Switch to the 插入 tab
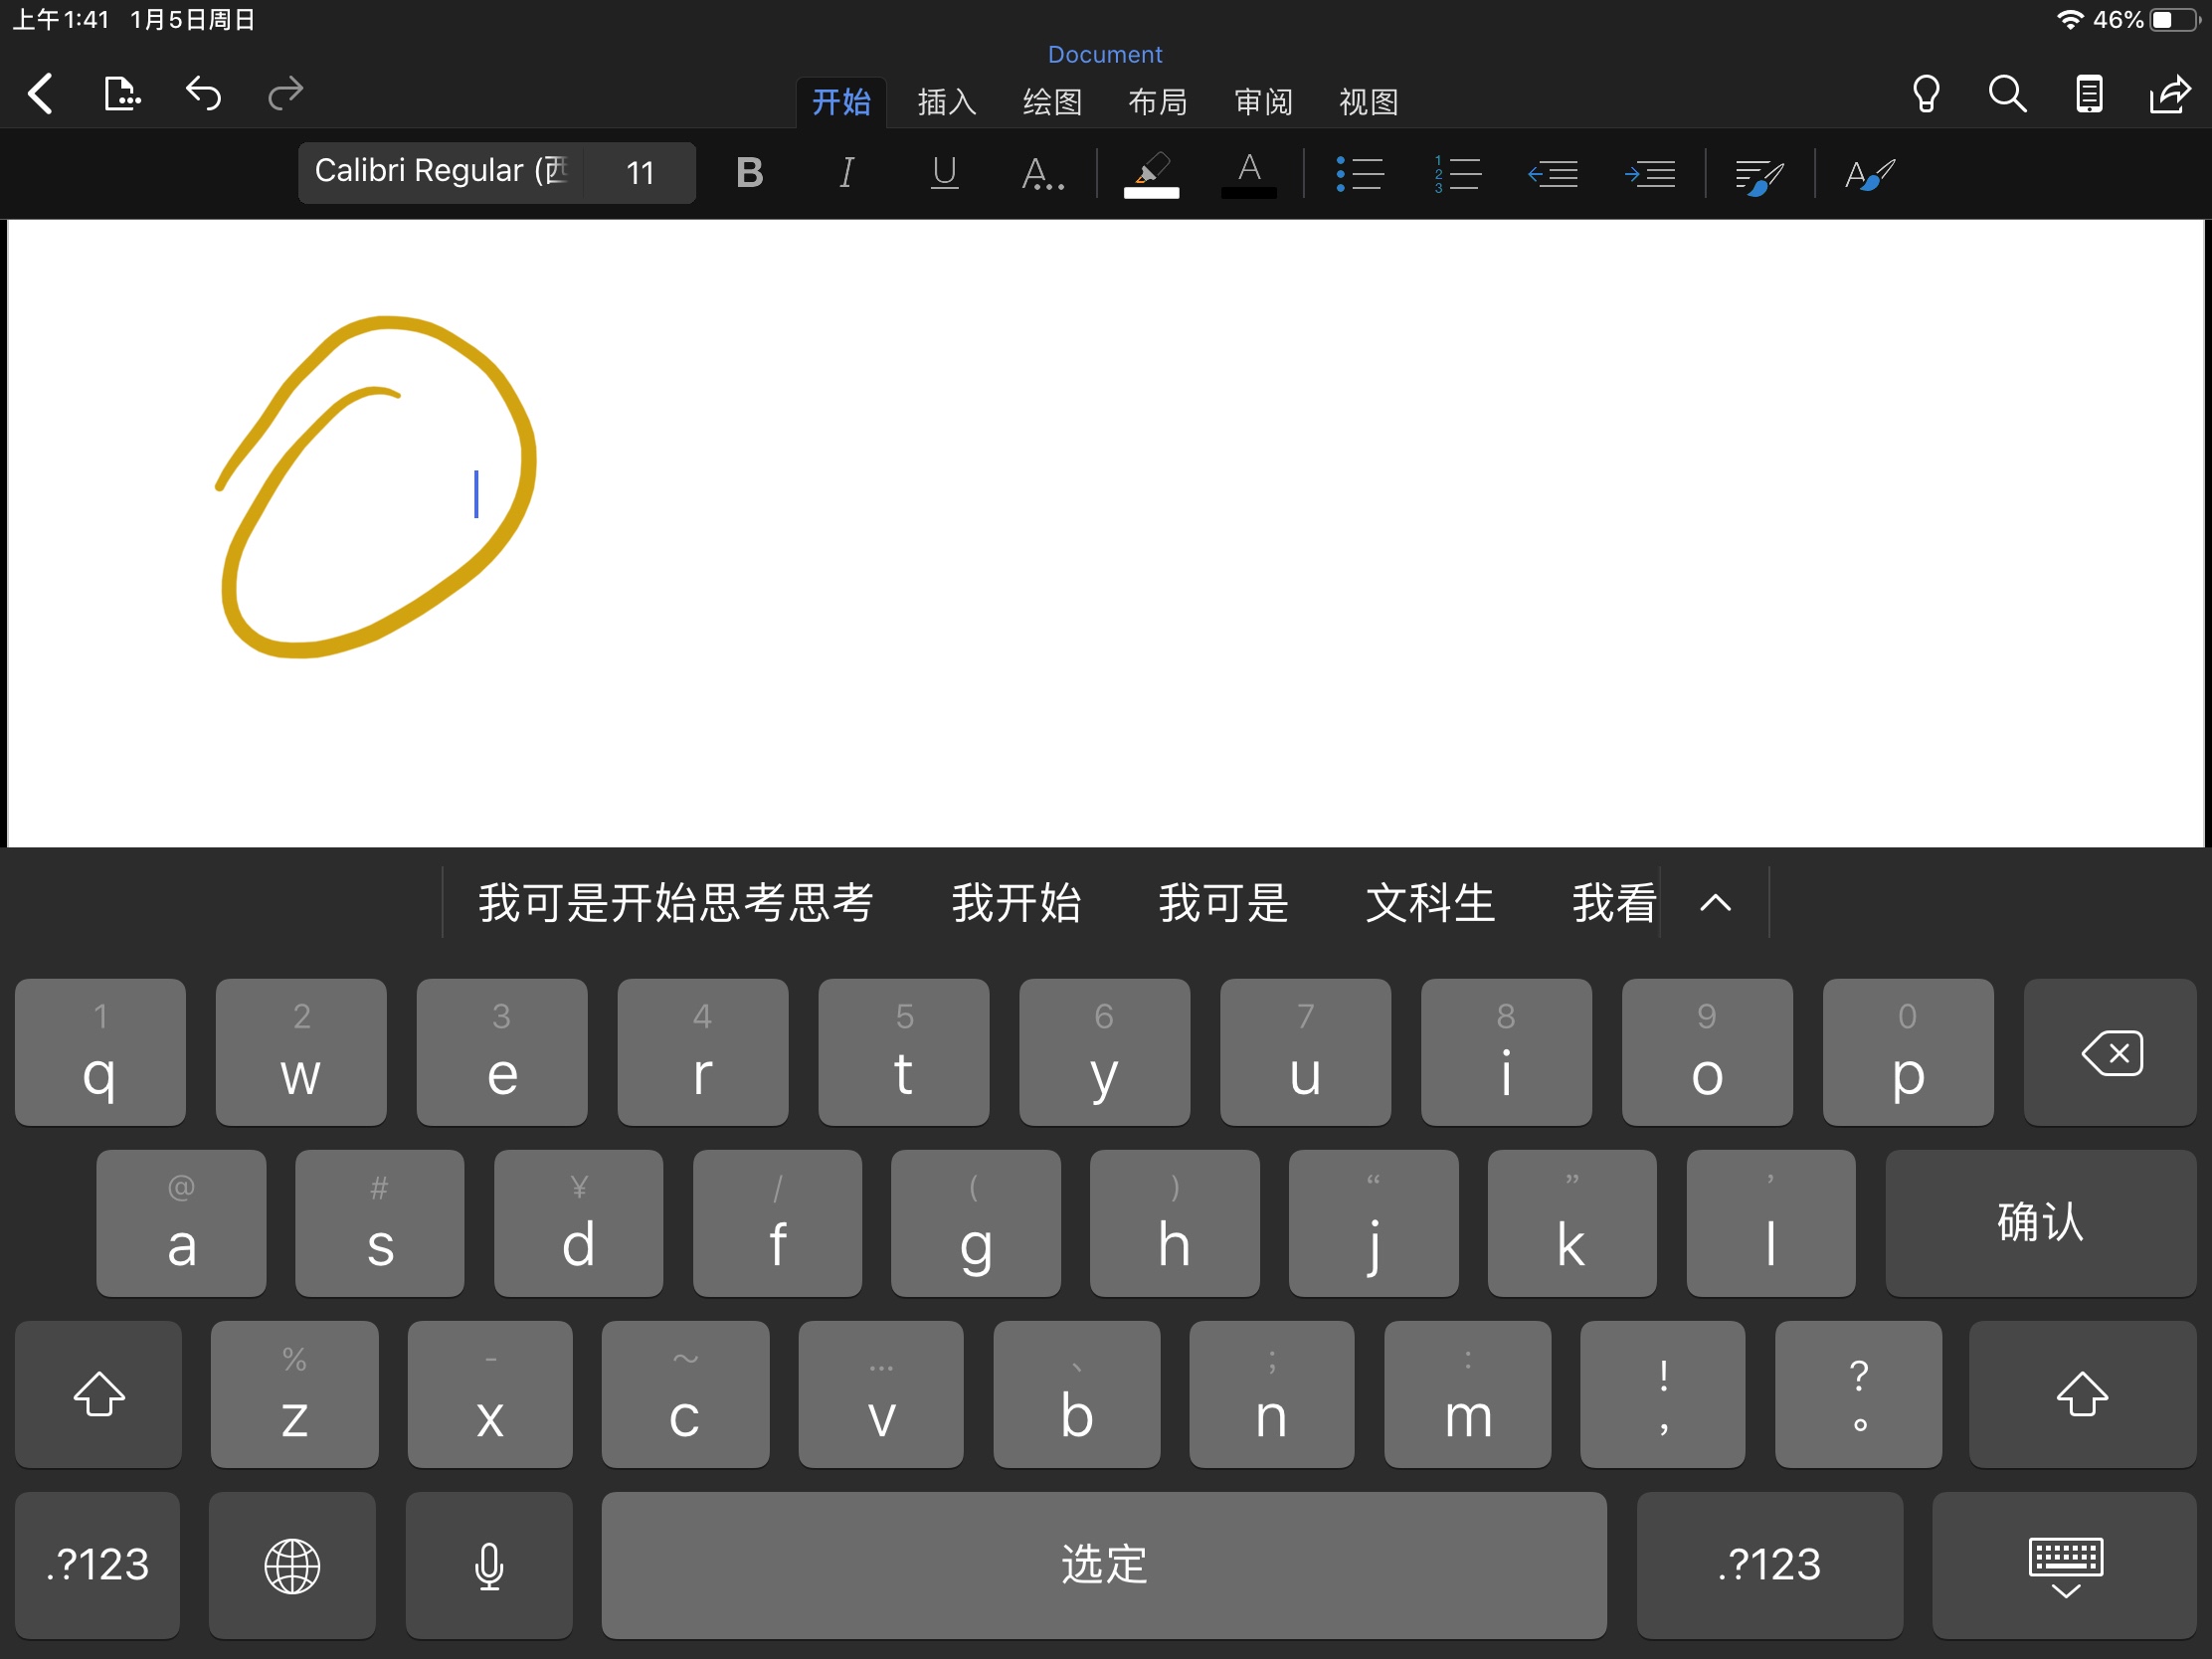The width and height of the screenshot is (2212, 1659). click(946, 102)
